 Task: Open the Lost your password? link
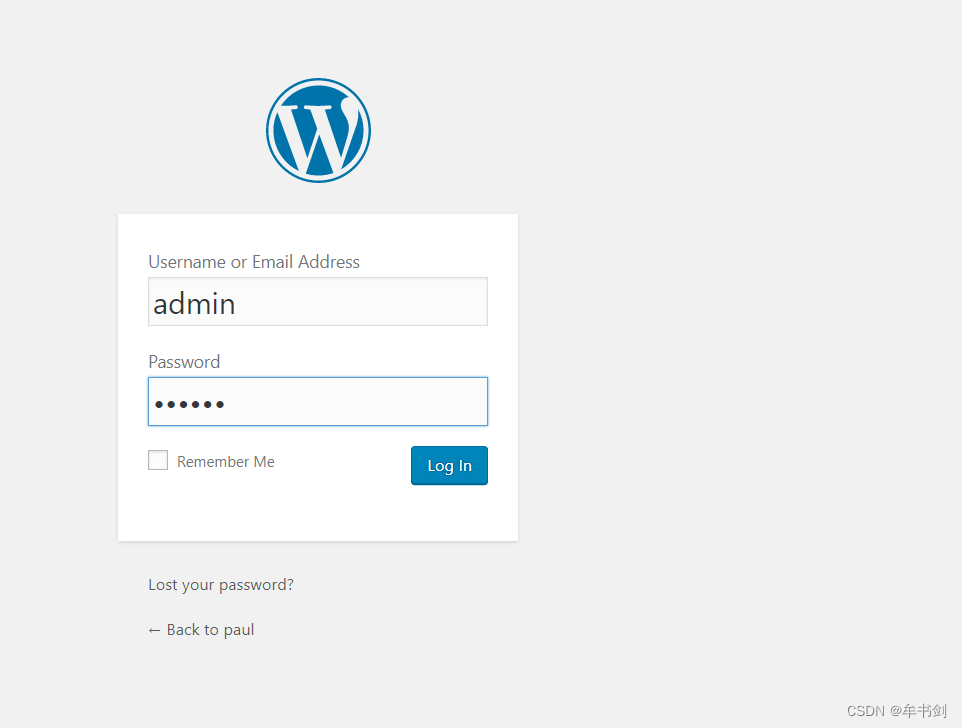pyautogui.click(x=221, y=585)
